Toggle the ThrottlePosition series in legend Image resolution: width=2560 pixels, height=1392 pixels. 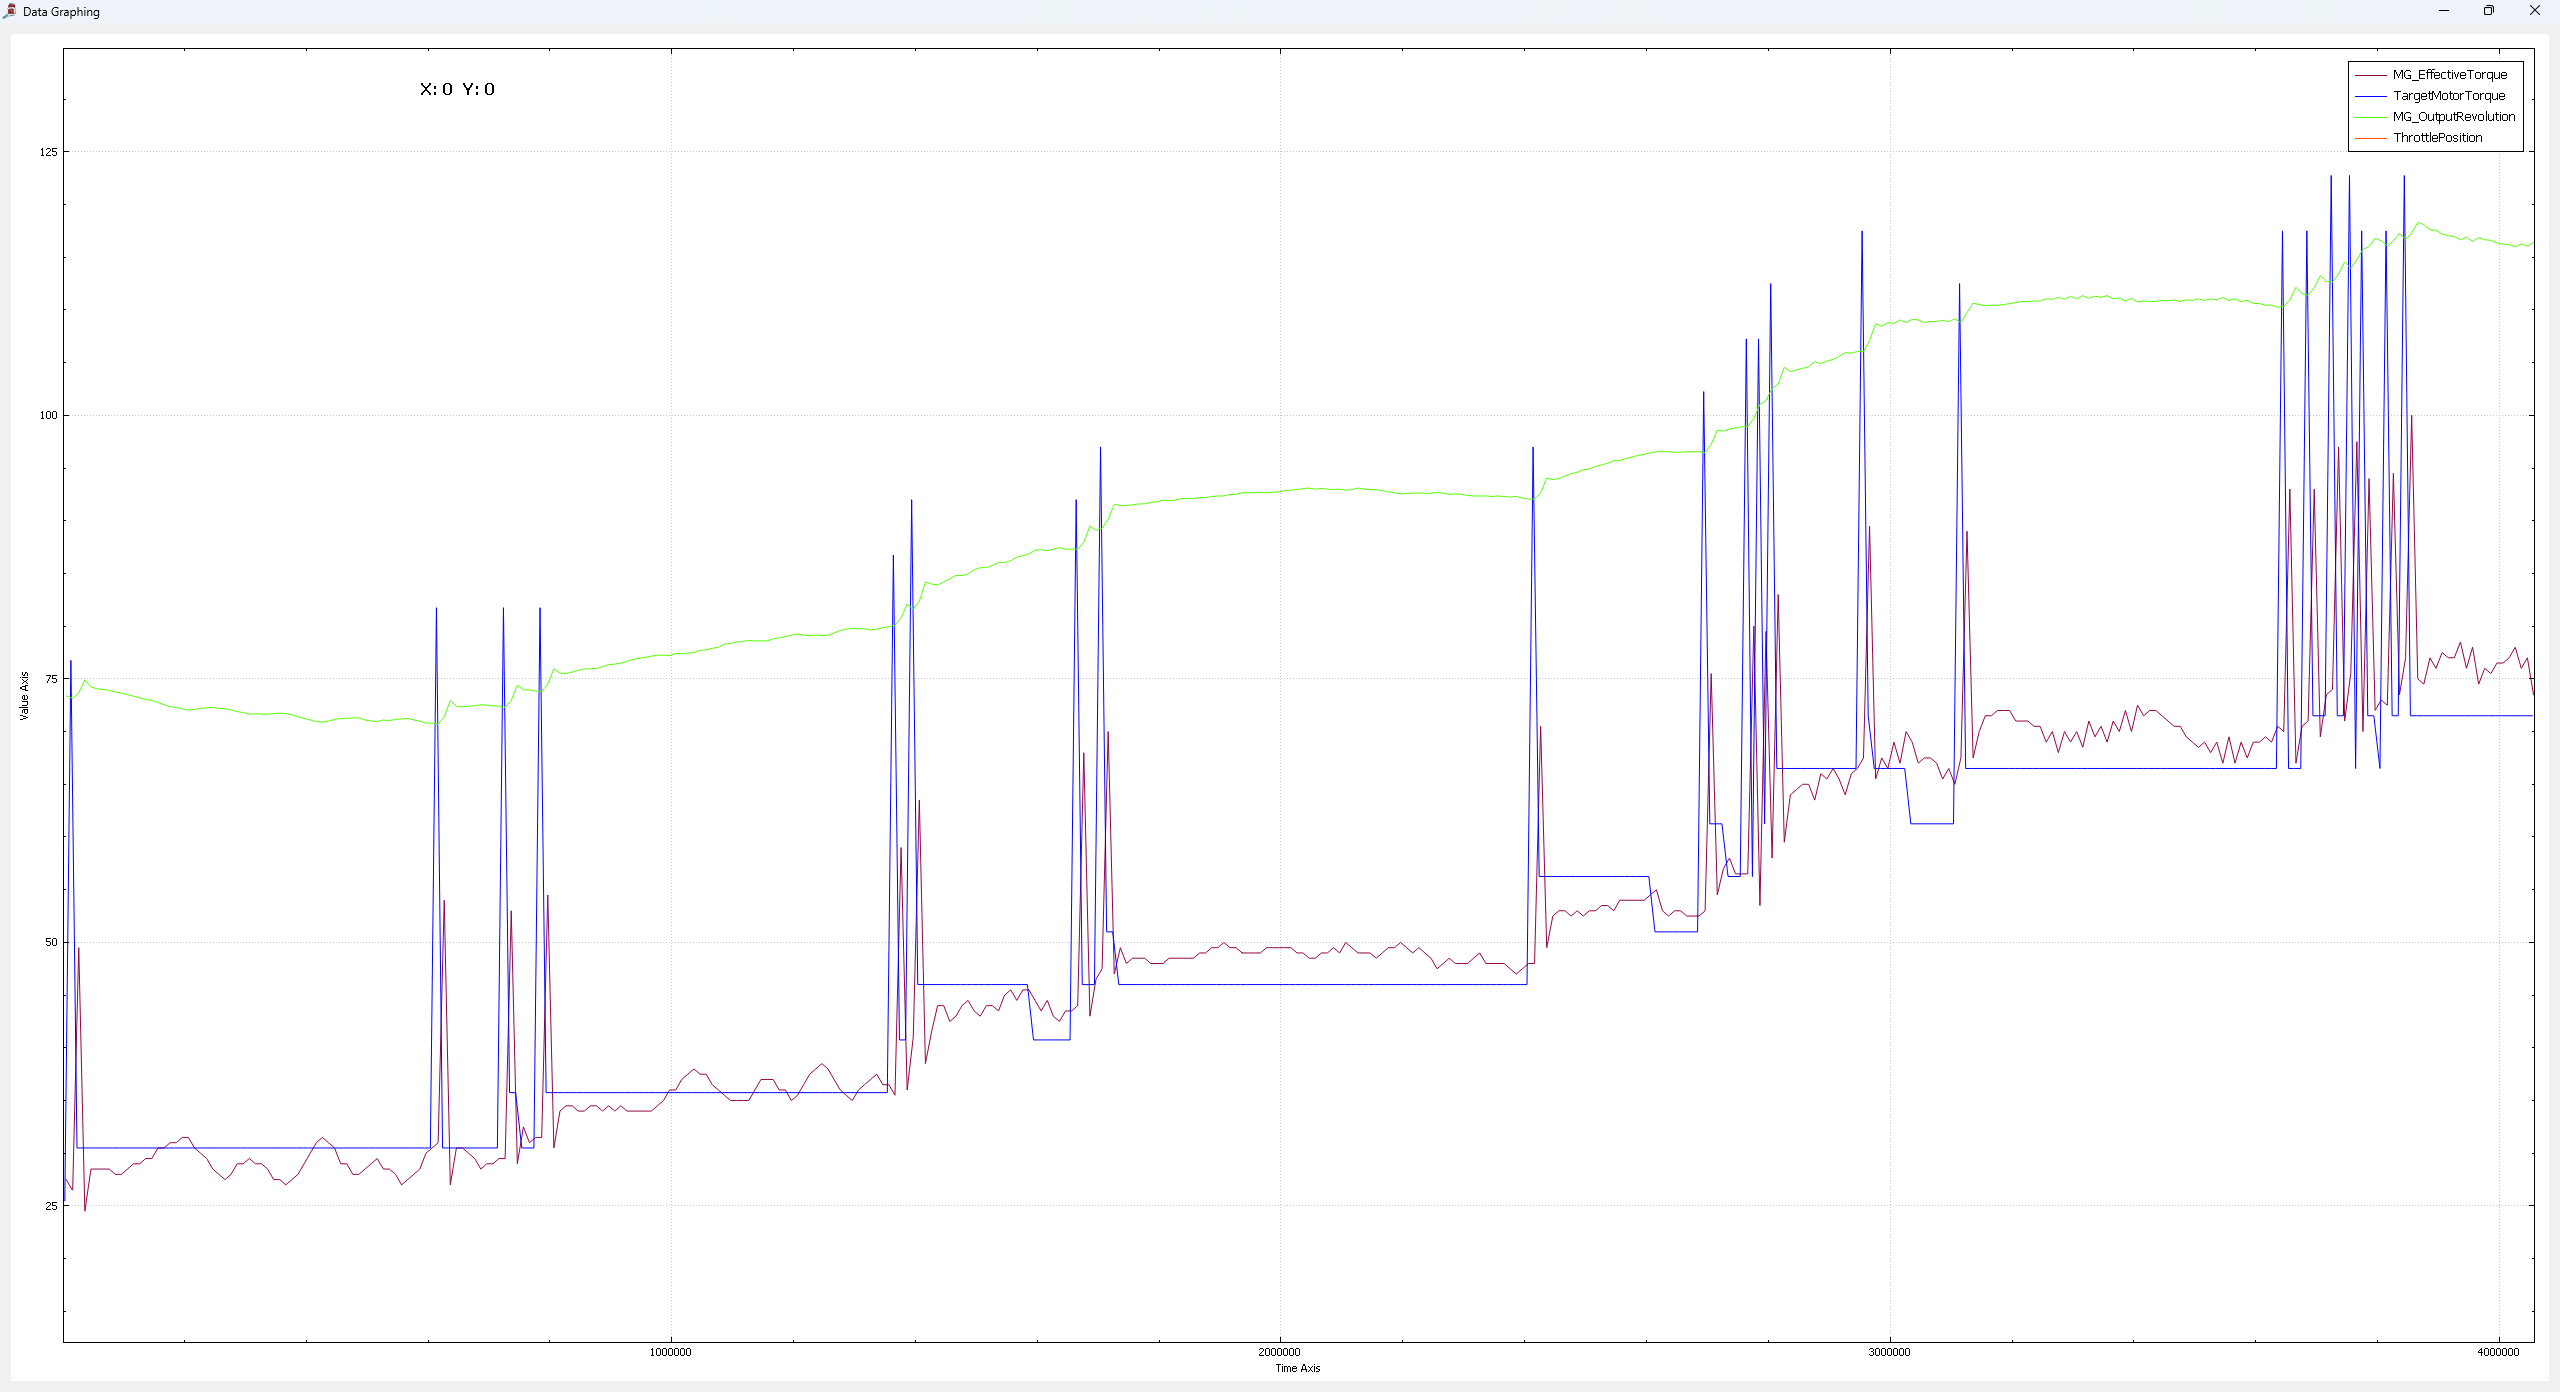click(2437, 138)
